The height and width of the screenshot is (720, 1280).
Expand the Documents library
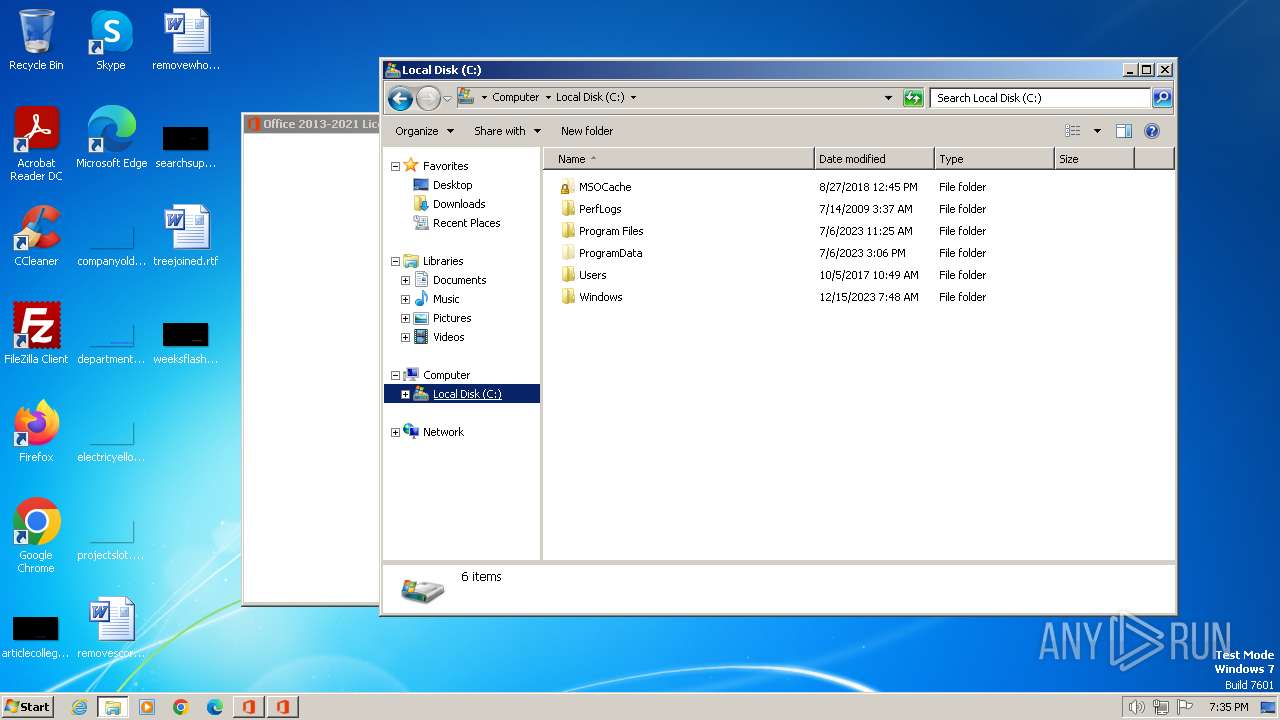pos(405,280)
